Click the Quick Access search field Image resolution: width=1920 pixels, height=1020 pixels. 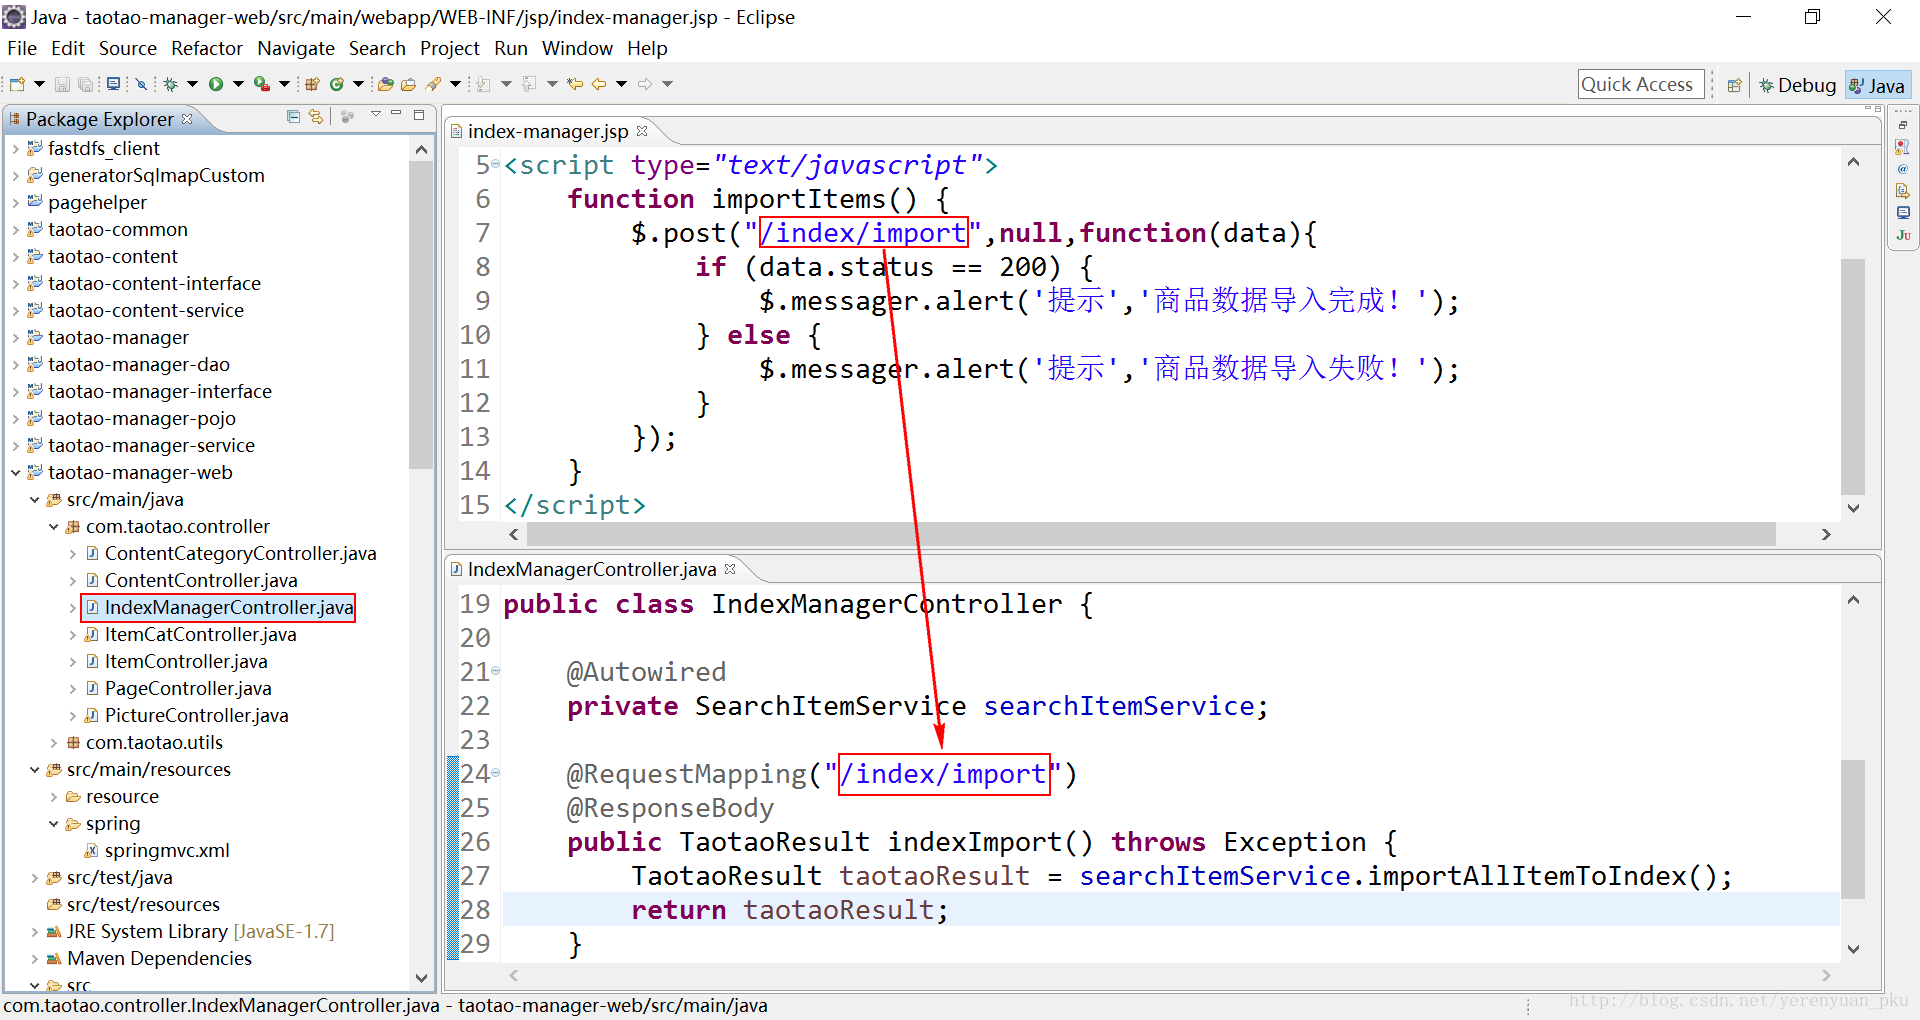pos(1641,84)
